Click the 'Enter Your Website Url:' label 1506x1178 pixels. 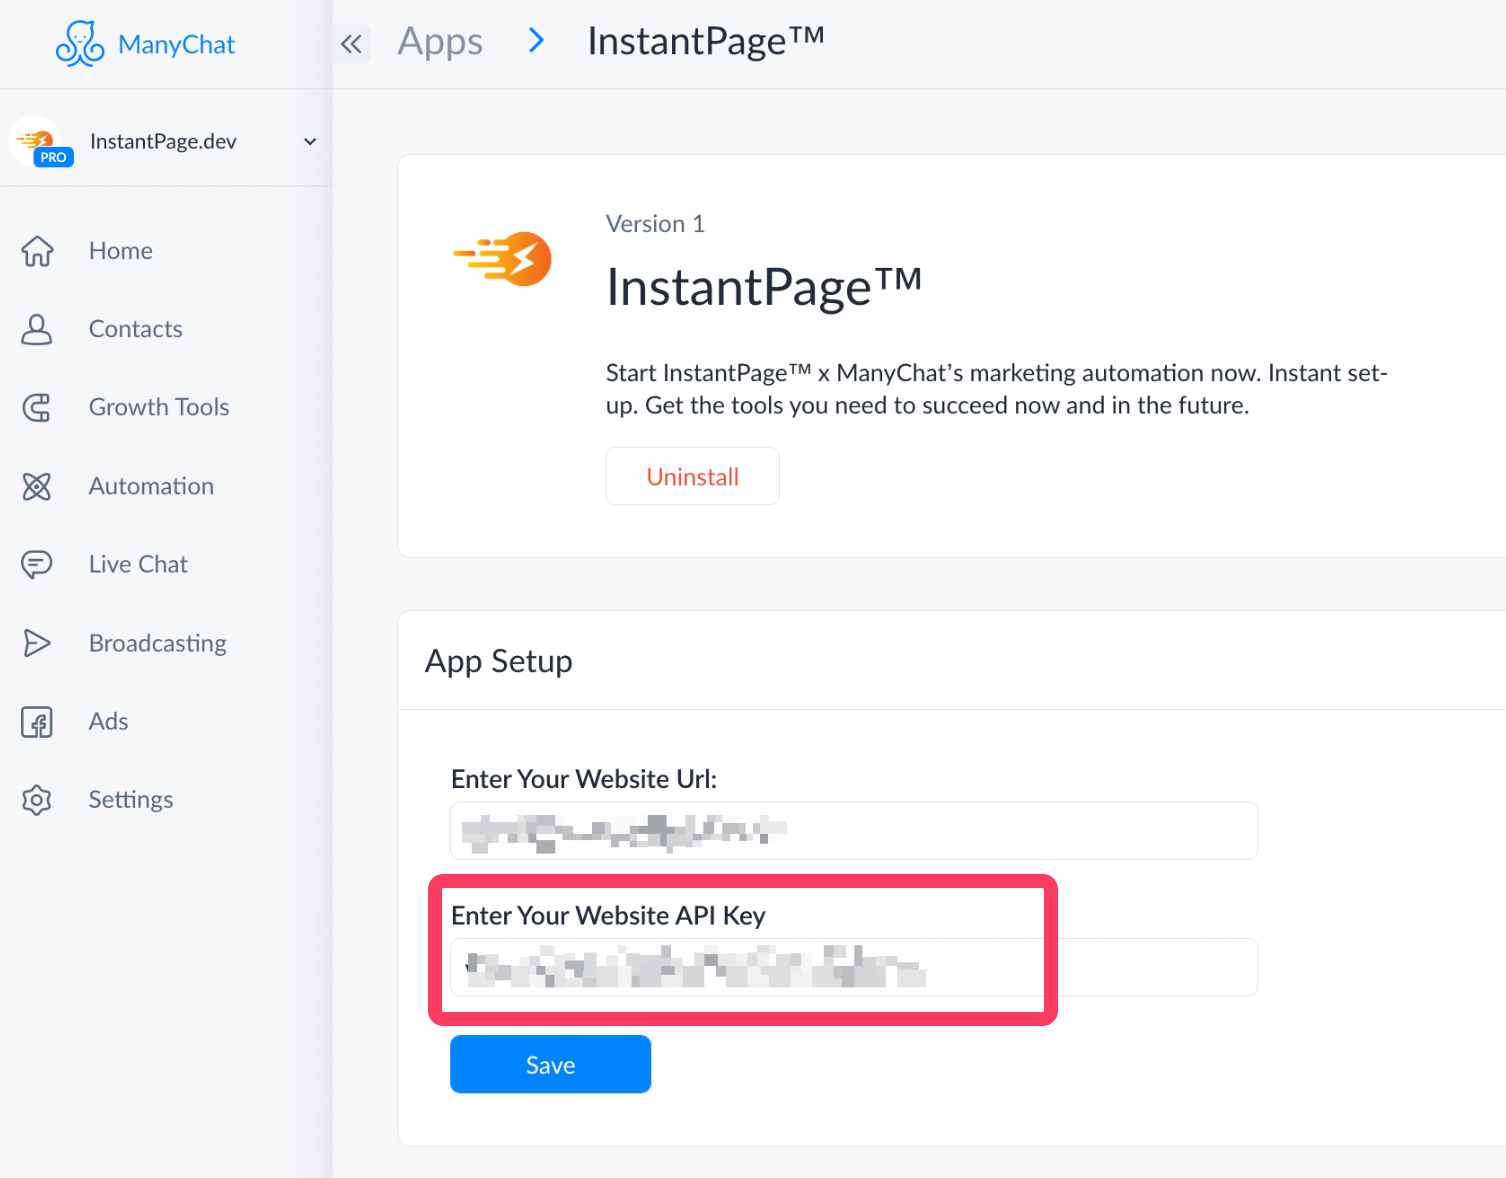point(584,779)
